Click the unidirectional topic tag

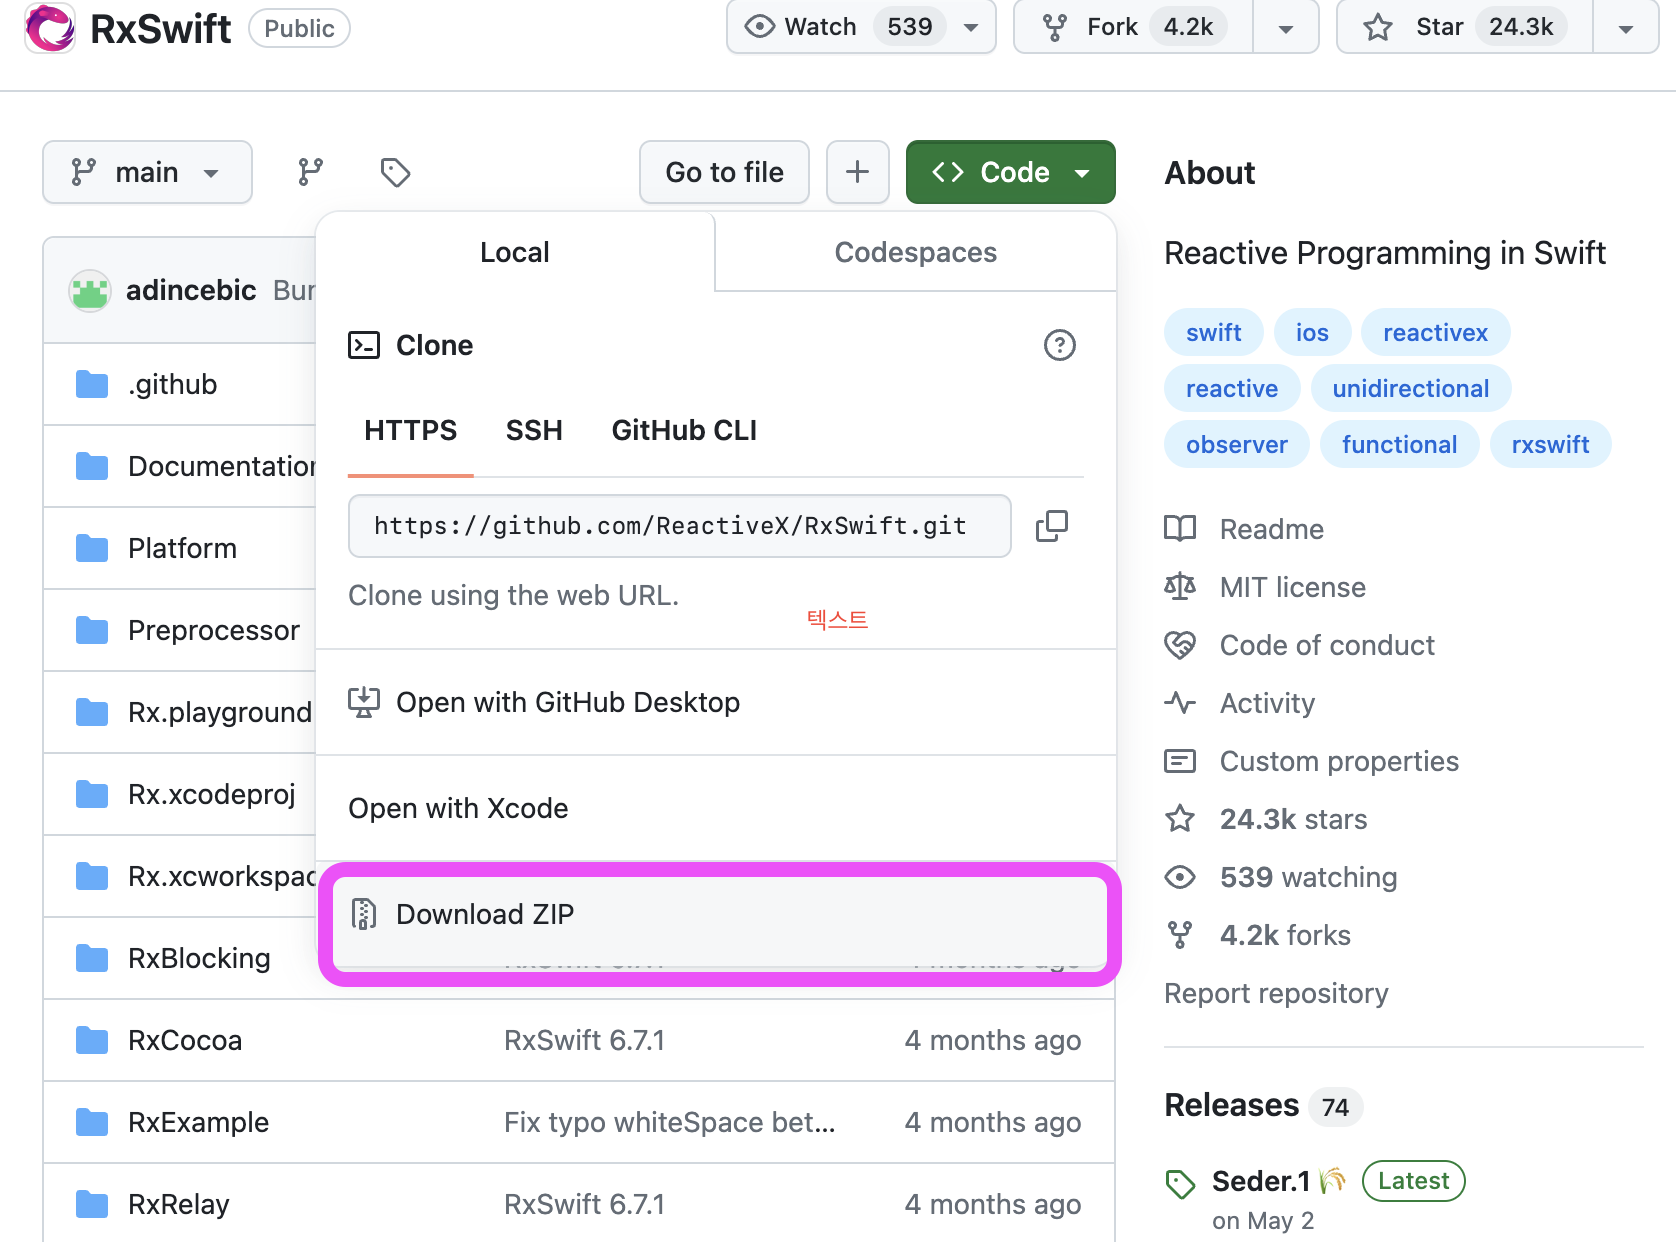[x=1410, y=388]
